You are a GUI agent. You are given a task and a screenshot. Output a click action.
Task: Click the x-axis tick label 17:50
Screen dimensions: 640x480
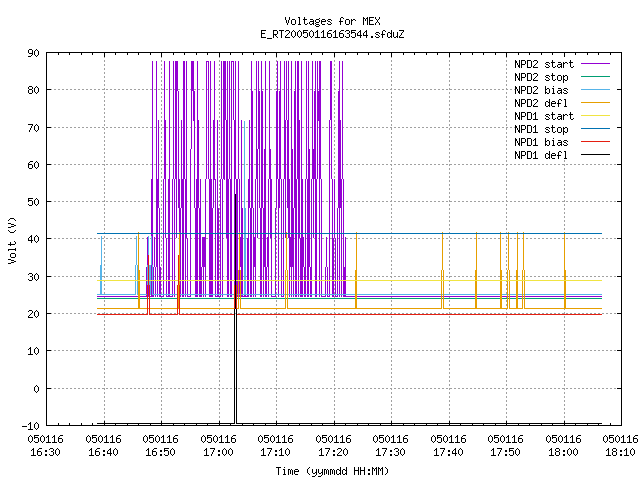[x=506, y=452]
